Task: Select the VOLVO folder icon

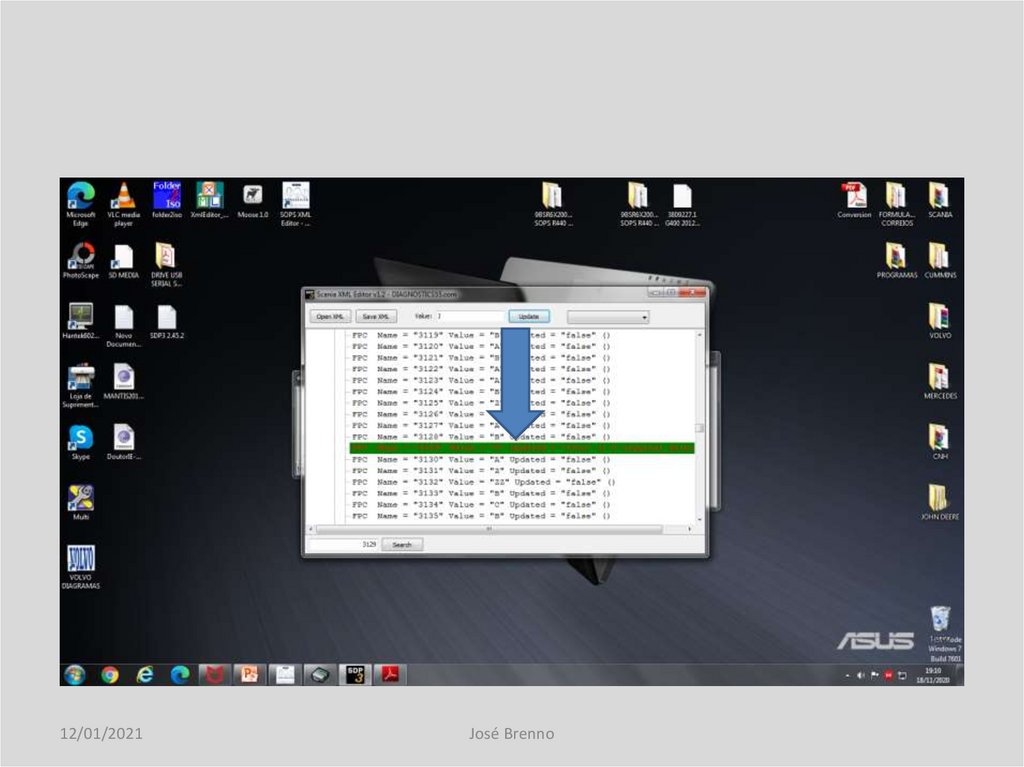Action: (x=939, y=317)
